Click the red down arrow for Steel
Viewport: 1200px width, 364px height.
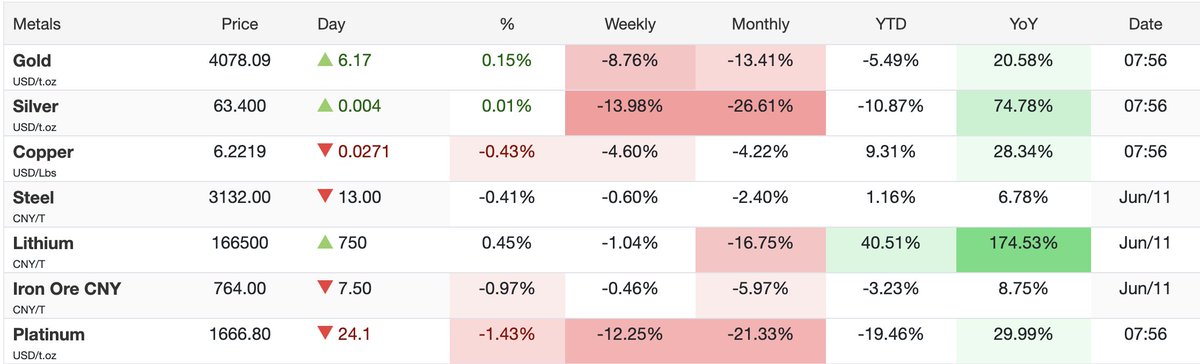coord(325,198)
